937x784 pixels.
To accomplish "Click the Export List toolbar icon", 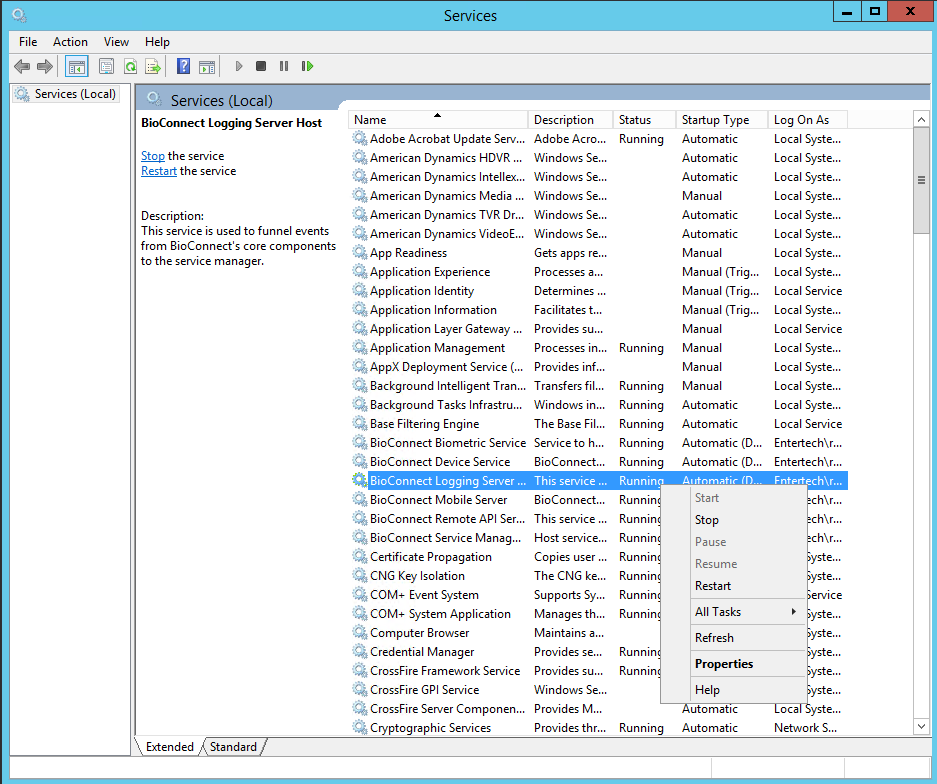I will pos(153,66).
